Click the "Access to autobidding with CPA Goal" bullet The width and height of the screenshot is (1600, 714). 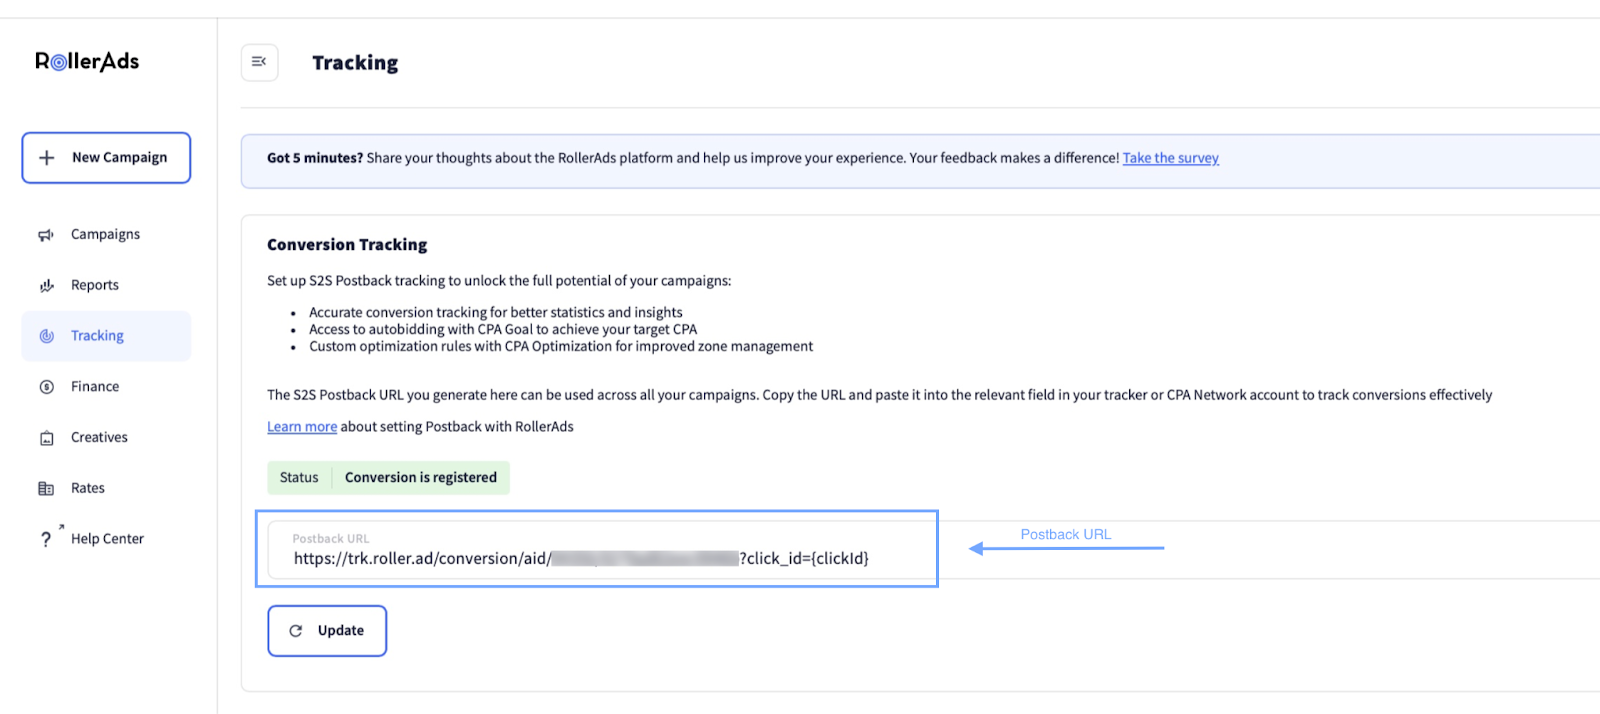tap(503, 329)
